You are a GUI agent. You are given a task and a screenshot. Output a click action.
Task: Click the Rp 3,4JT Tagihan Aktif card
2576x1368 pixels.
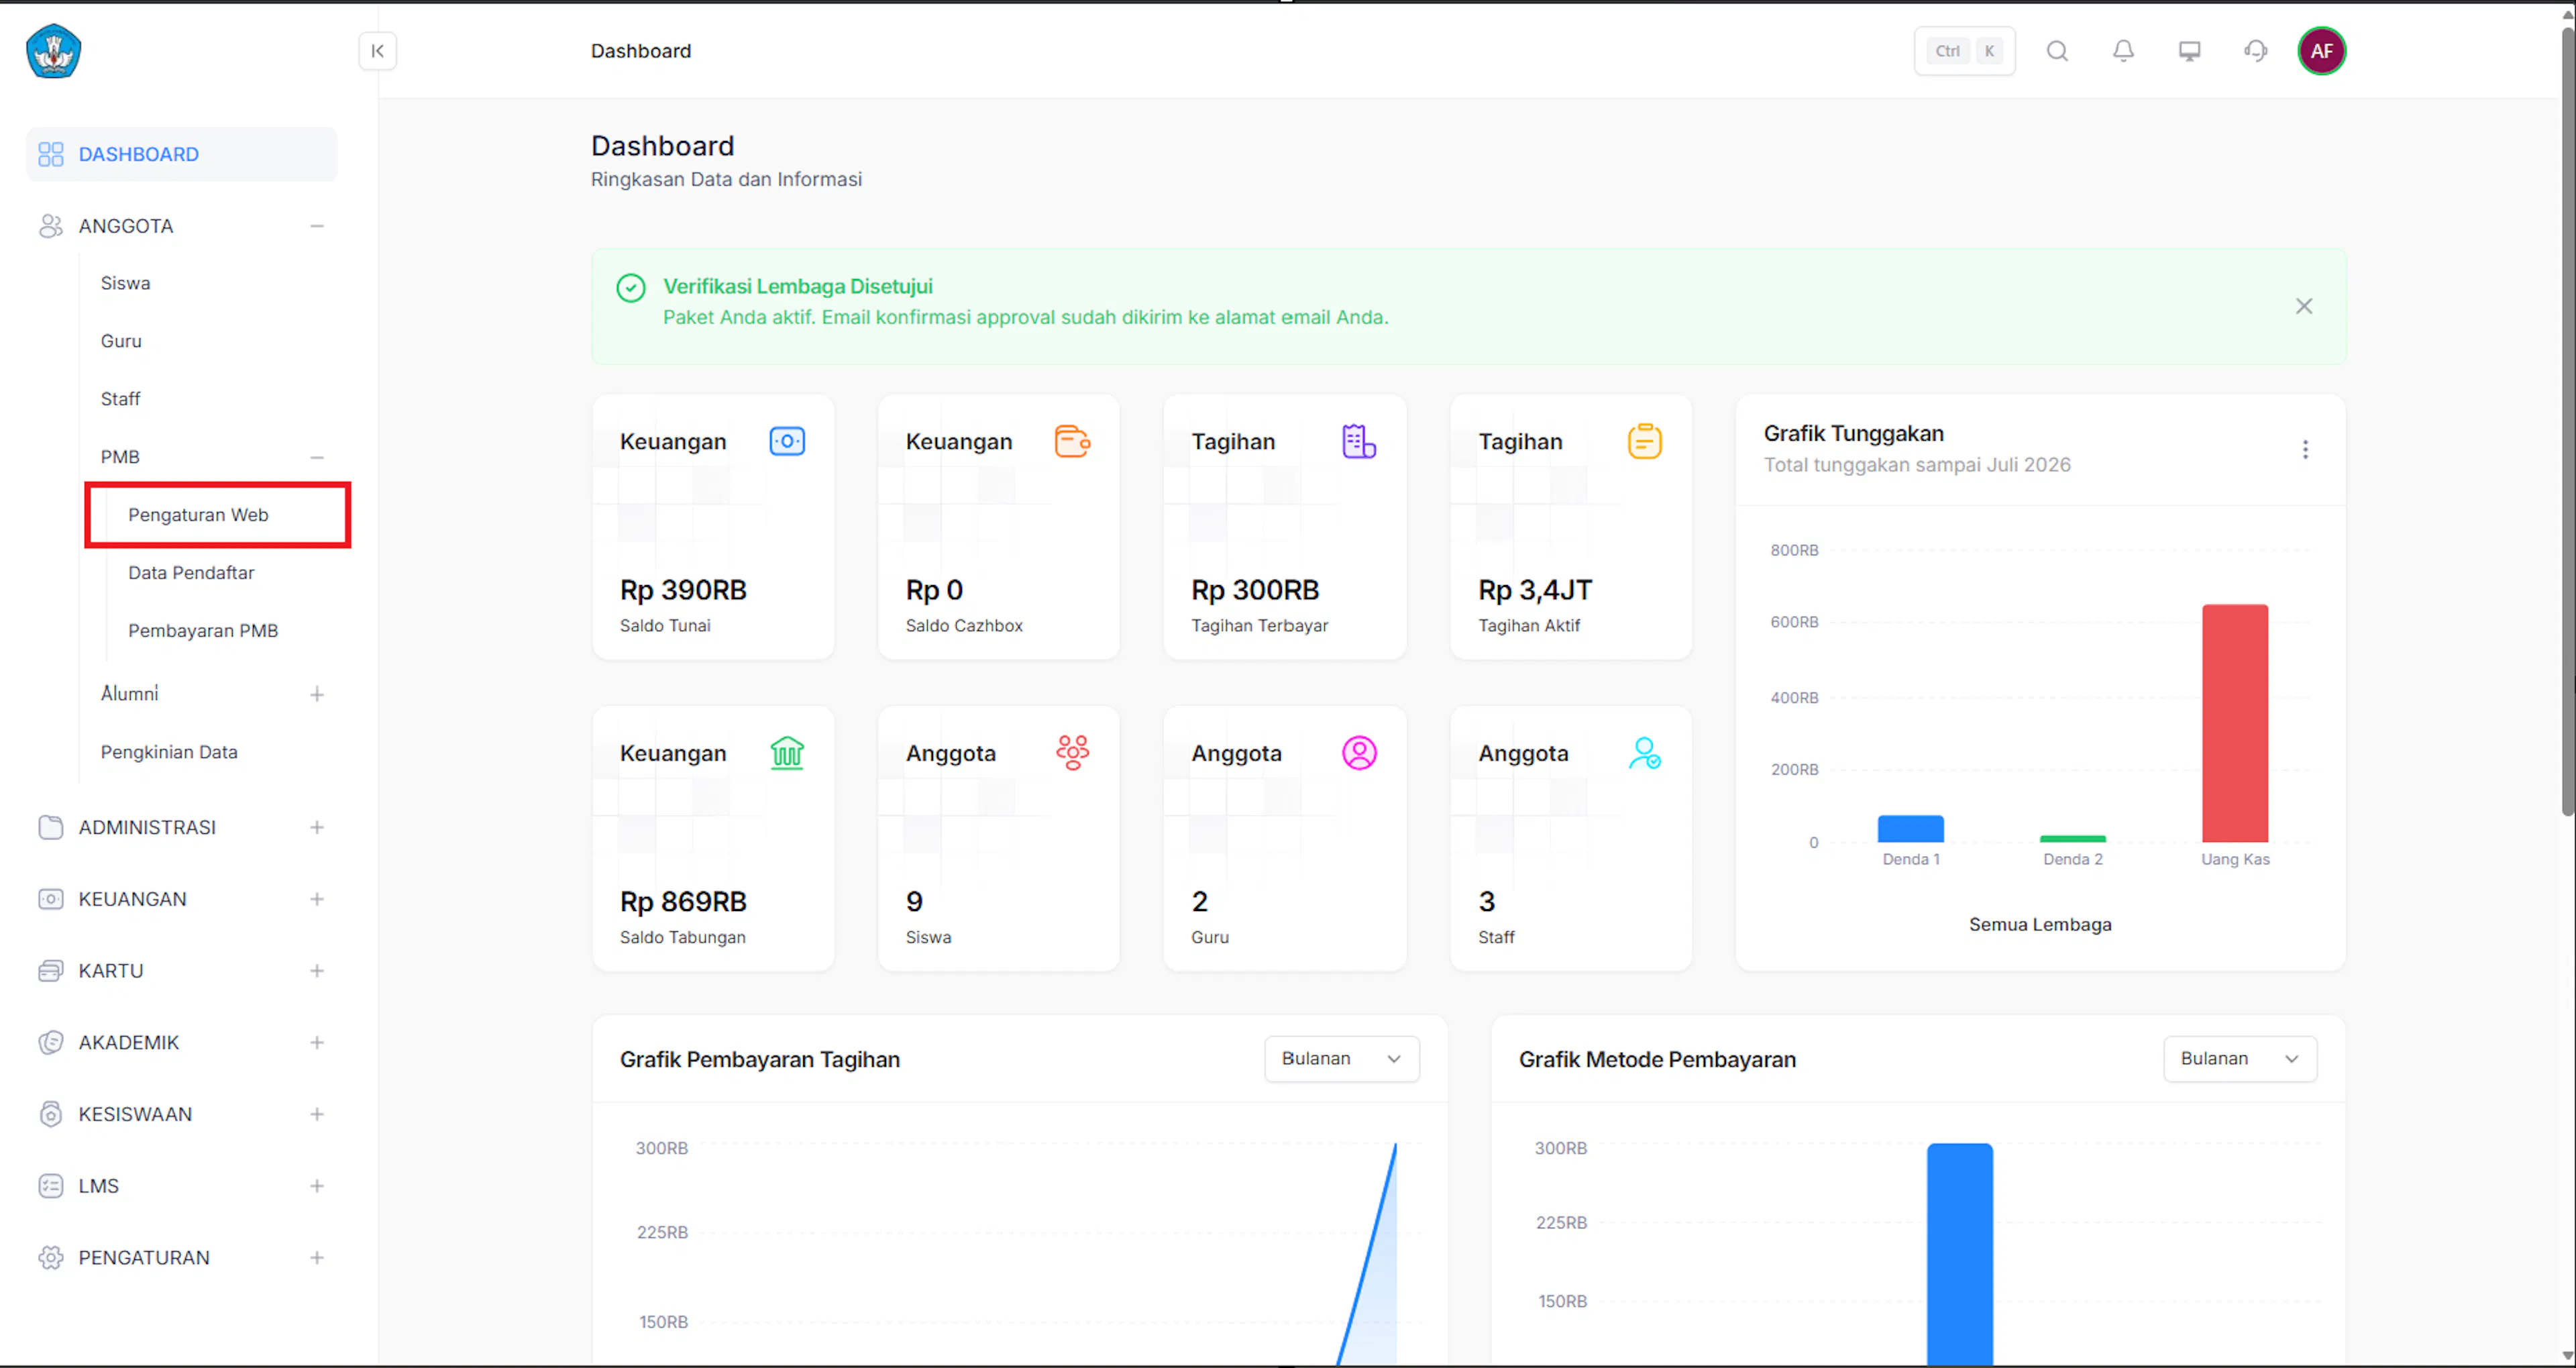pos(1571,527)
